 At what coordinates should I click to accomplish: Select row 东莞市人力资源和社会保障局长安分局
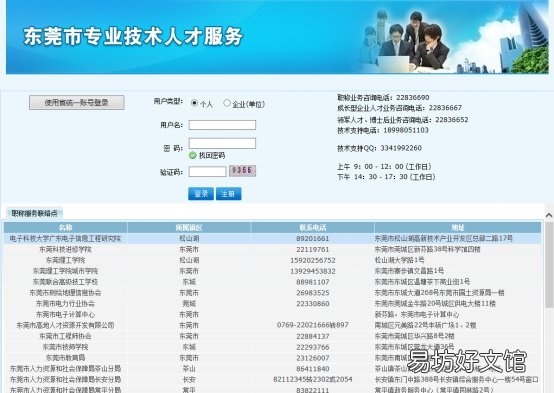point(272,380)
